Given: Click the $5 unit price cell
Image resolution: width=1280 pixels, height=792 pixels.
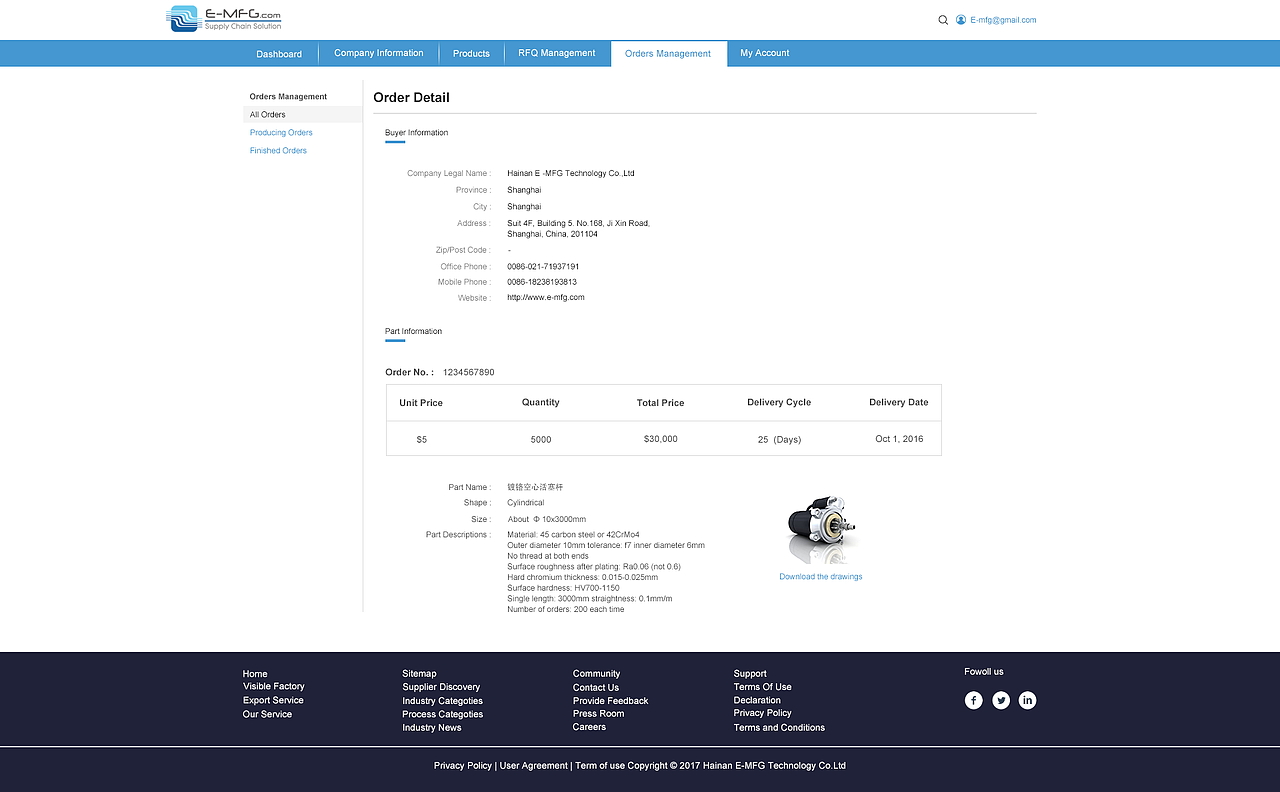Looking at the screenshot, I should 422,440.
